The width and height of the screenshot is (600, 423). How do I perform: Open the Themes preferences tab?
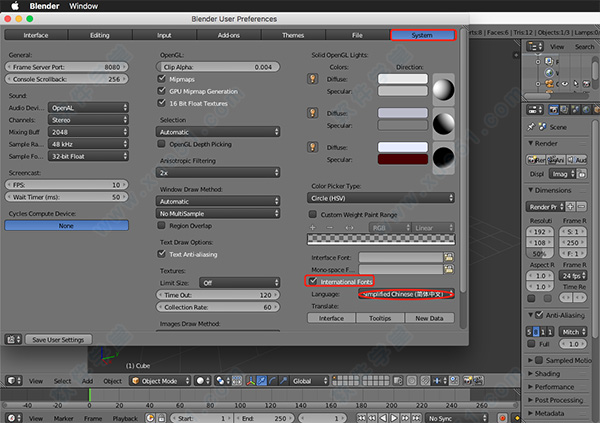293,35
